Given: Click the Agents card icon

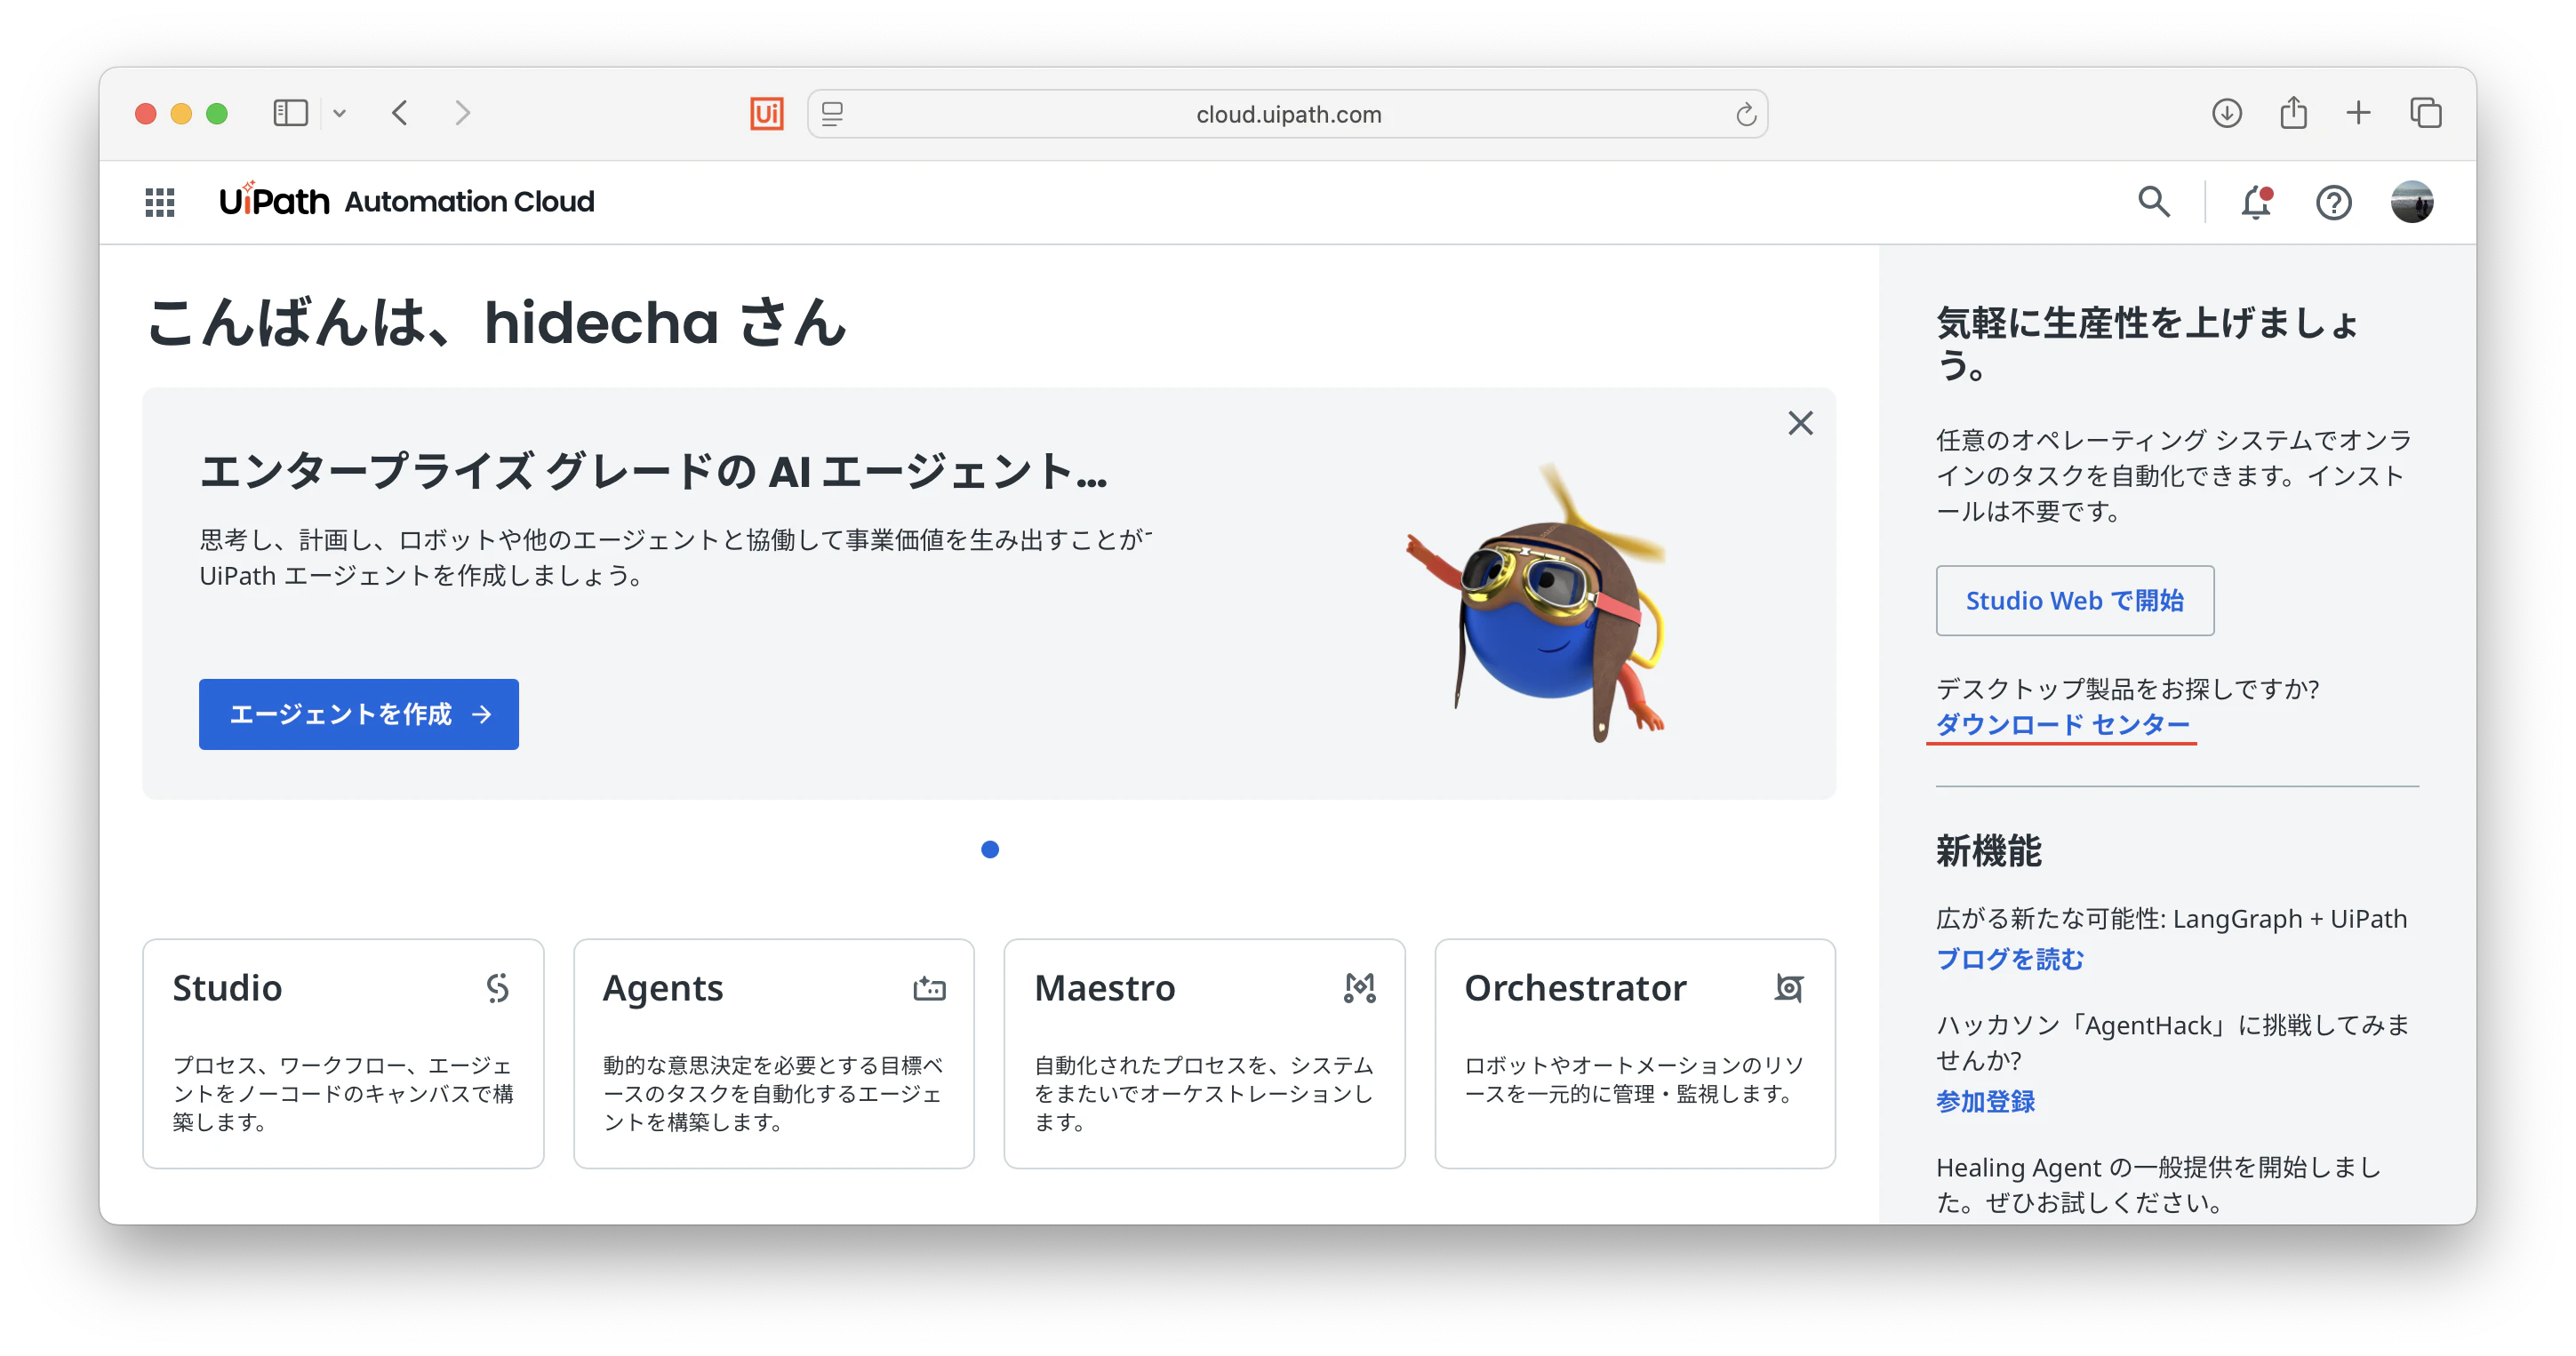Looking at the screenshot, I should 928,988.
